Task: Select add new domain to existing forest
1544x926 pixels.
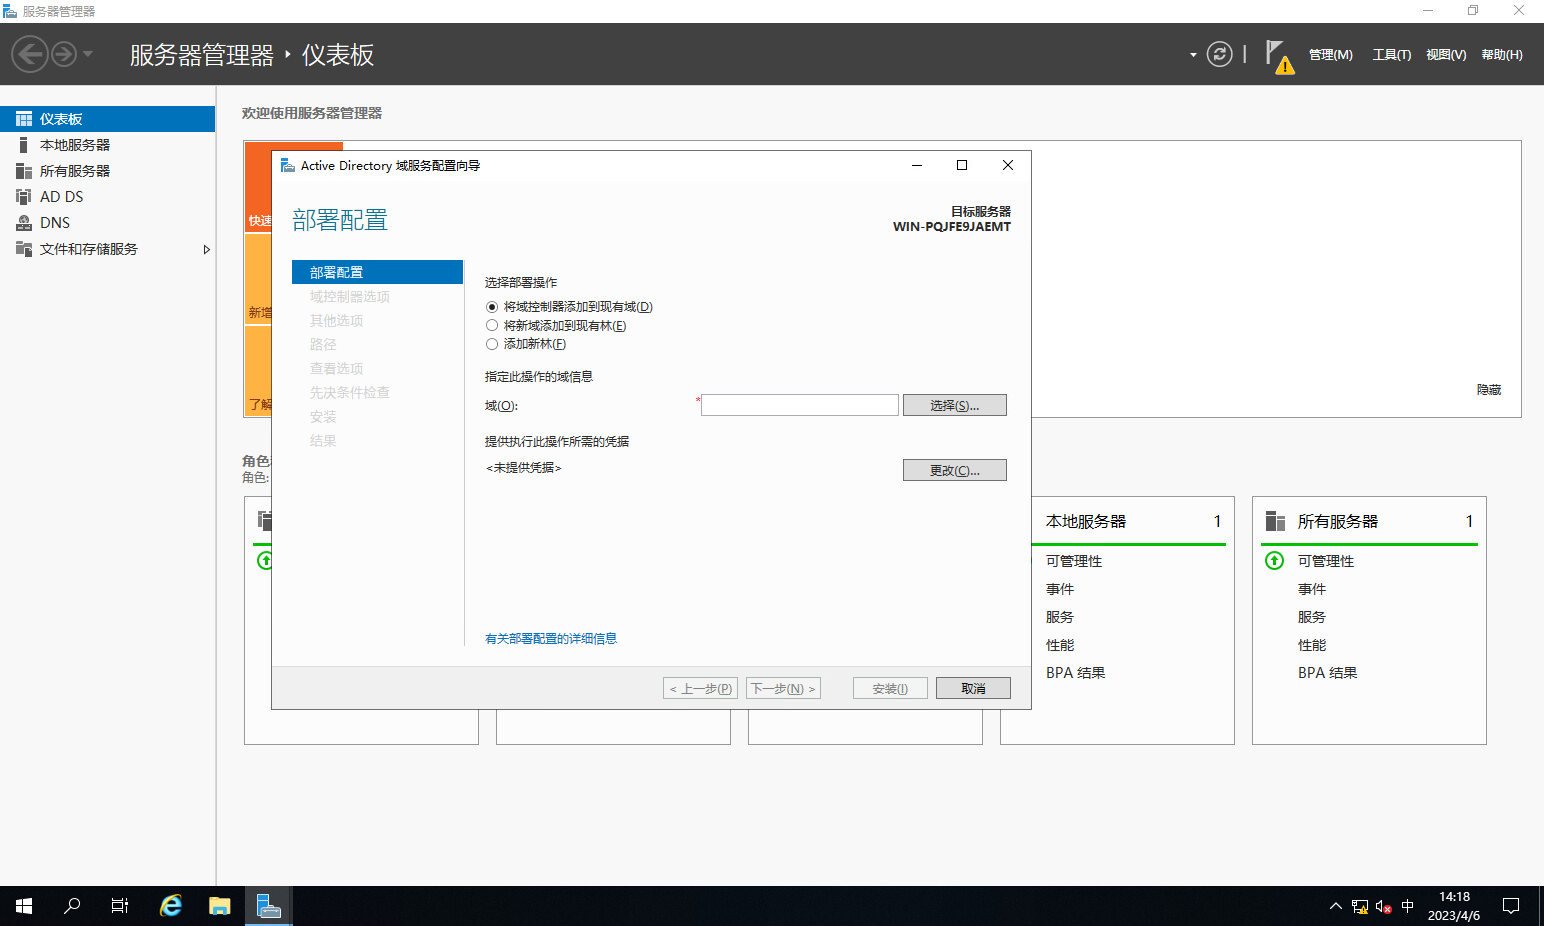Action: point(492,326)
